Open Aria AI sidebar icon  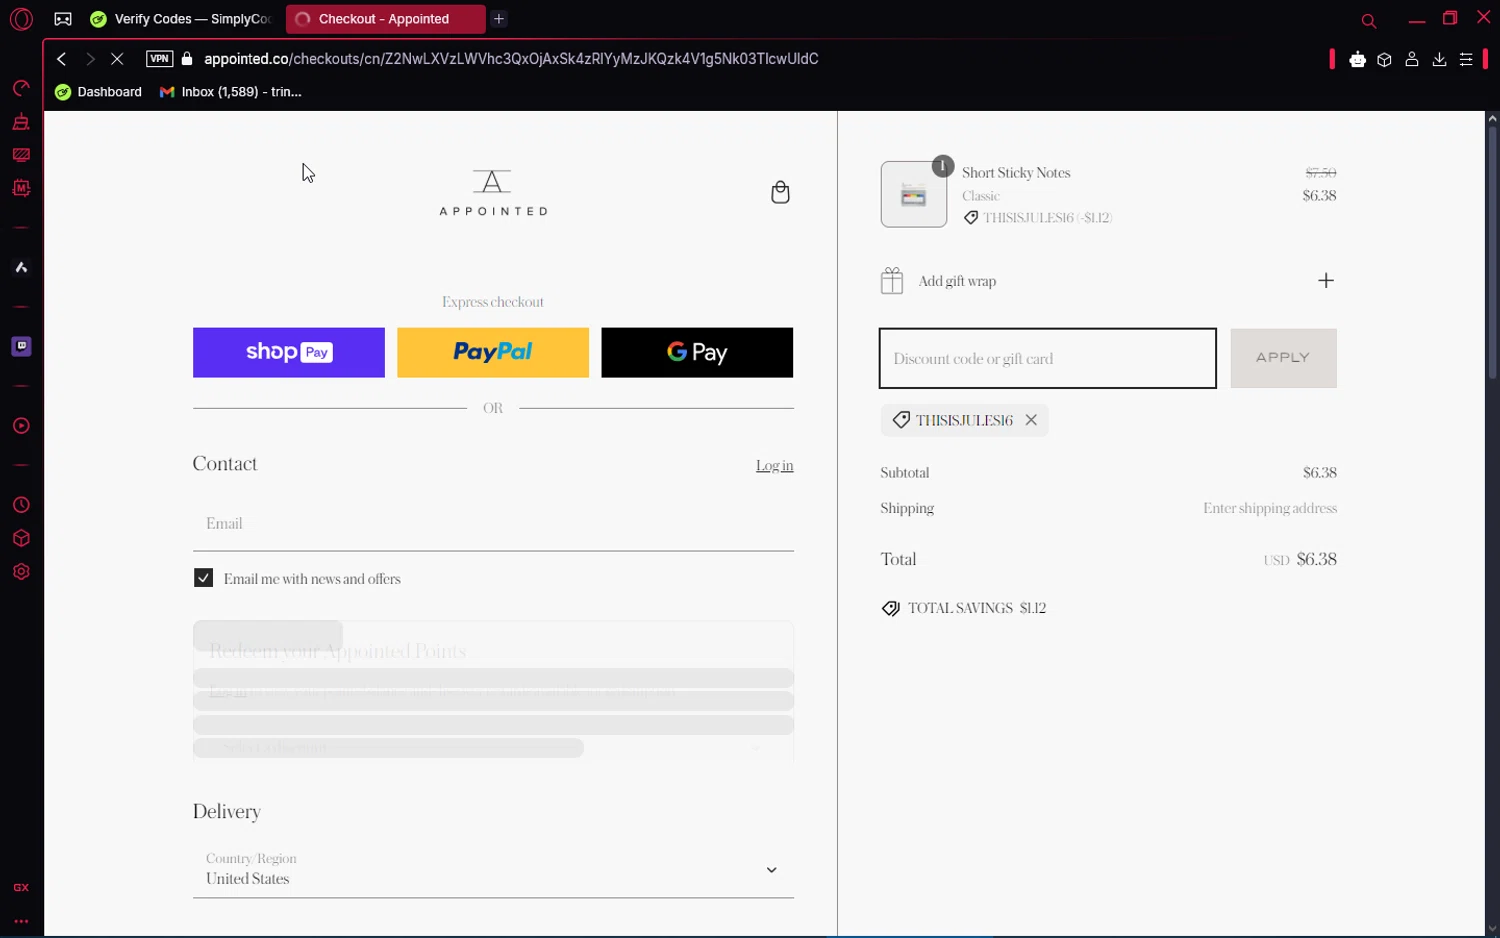pyautogui.click(x=21, y=267)
